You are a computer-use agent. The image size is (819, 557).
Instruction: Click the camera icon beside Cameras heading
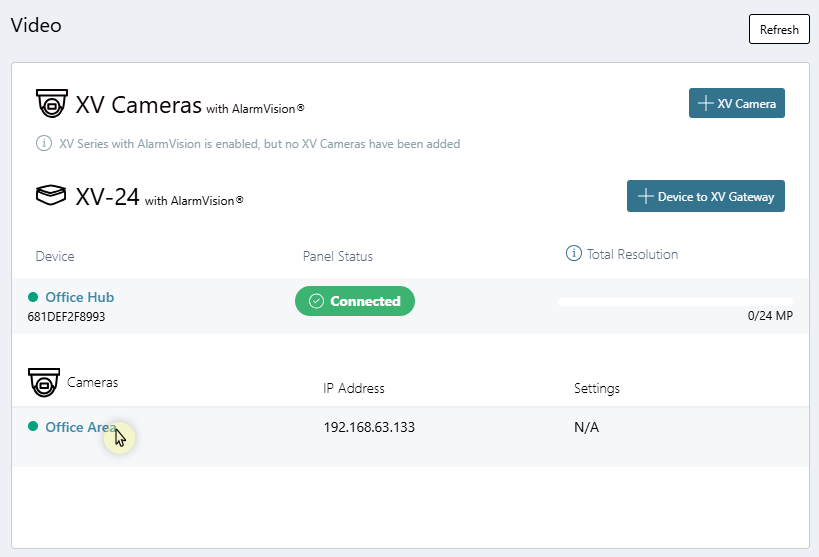44,383
